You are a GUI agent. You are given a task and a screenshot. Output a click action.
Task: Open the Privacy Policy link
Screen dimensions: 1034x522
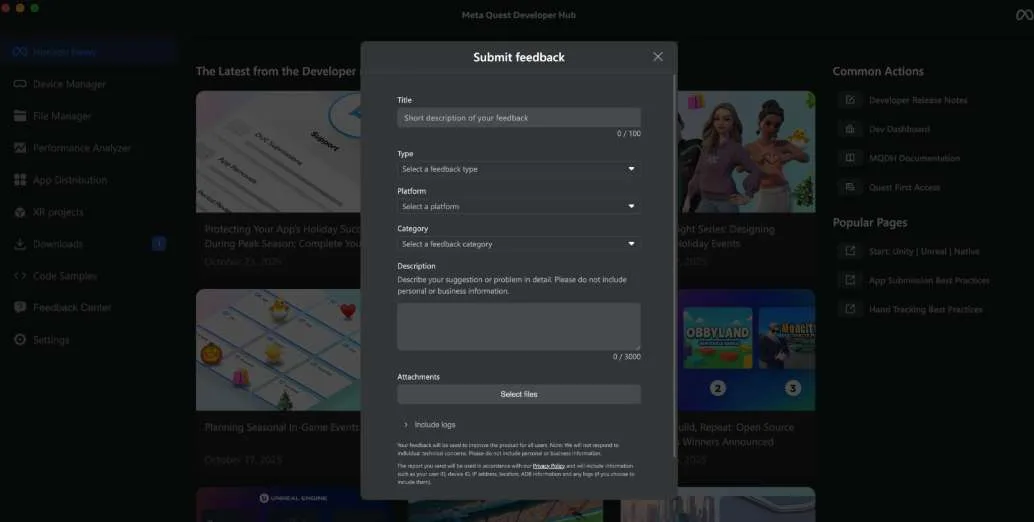[x=549, y=466]
